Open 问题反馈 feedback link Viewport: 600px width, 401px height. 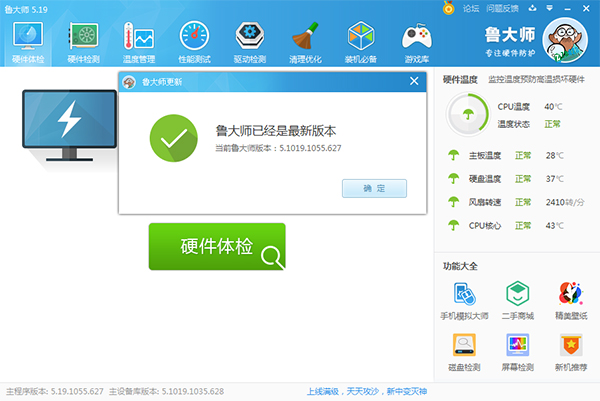502,8
